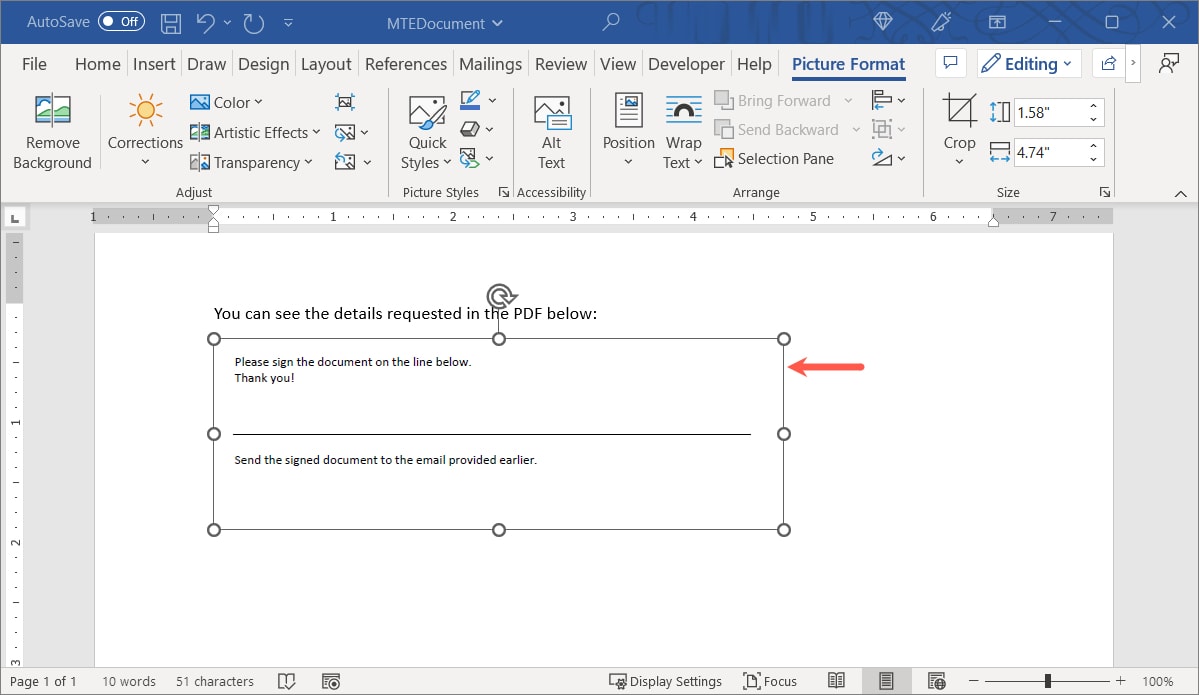Screen dimensions: 1199x695
Task: Enable Focus mode from status bar
Action: tap(769, 681)
